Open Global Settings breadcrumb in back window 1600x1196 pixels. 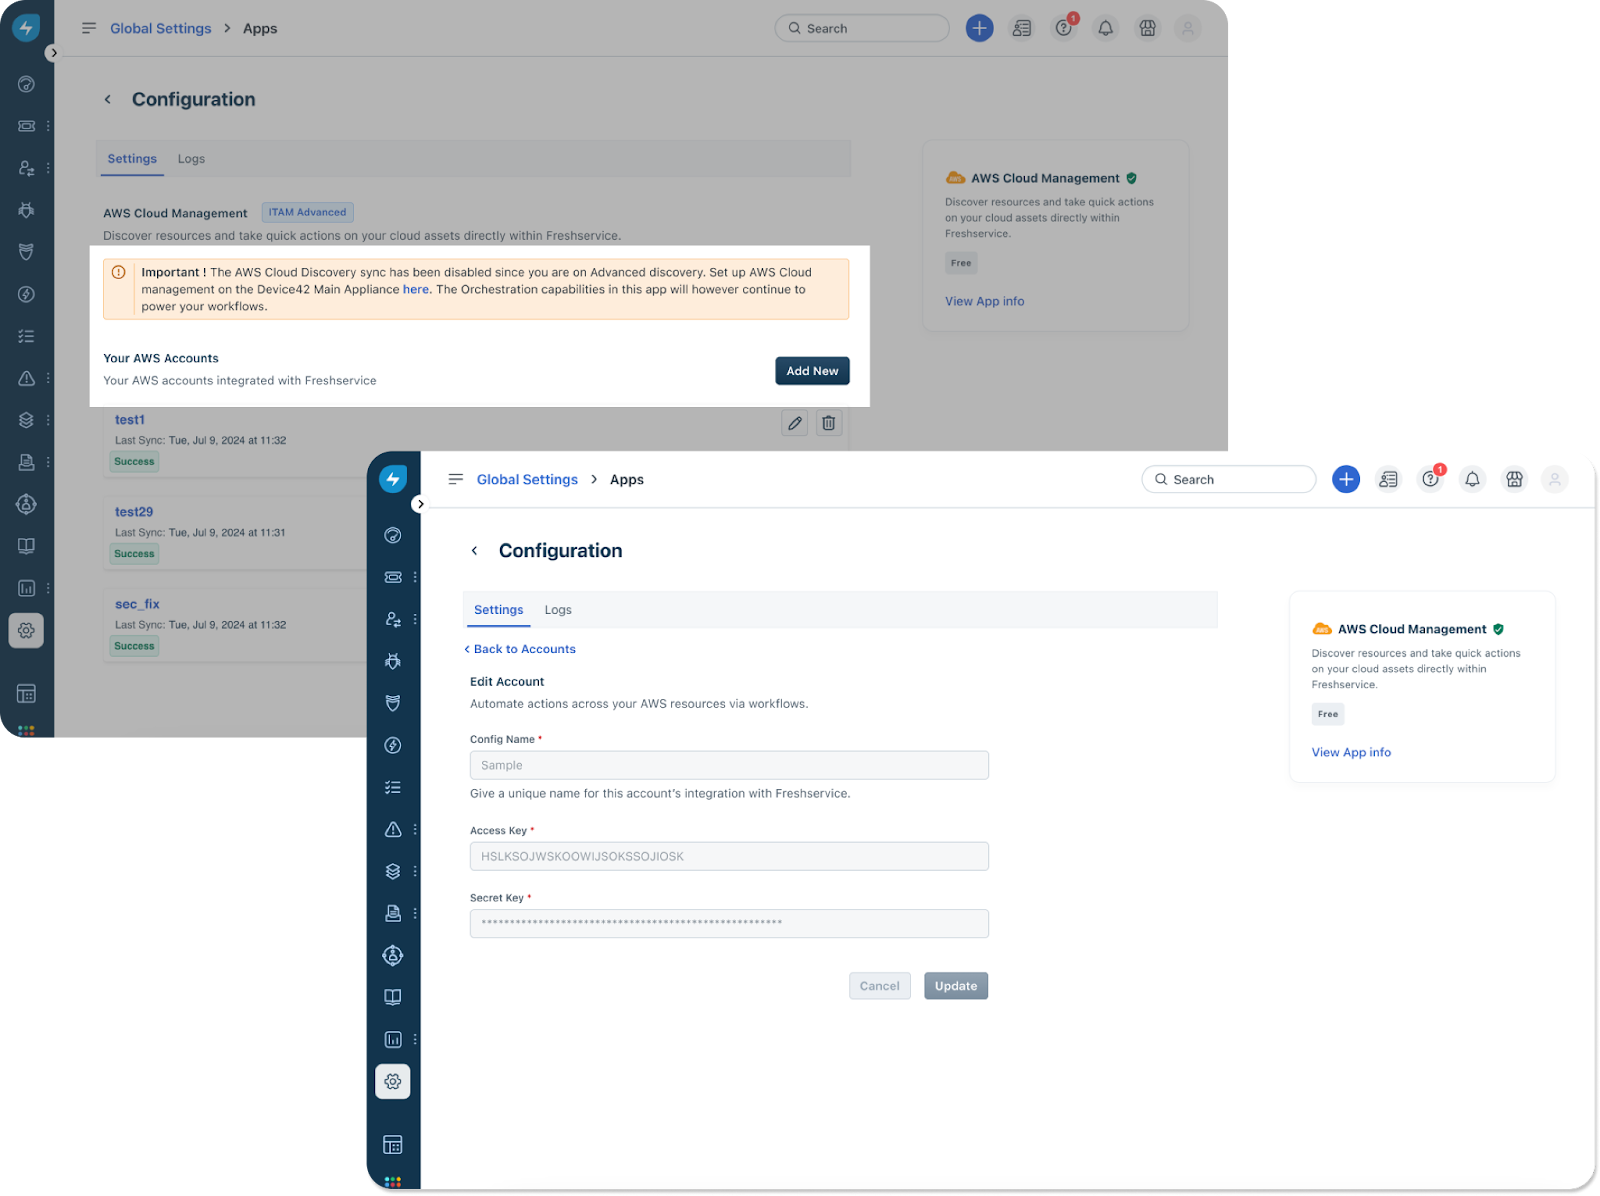[160, 28]
